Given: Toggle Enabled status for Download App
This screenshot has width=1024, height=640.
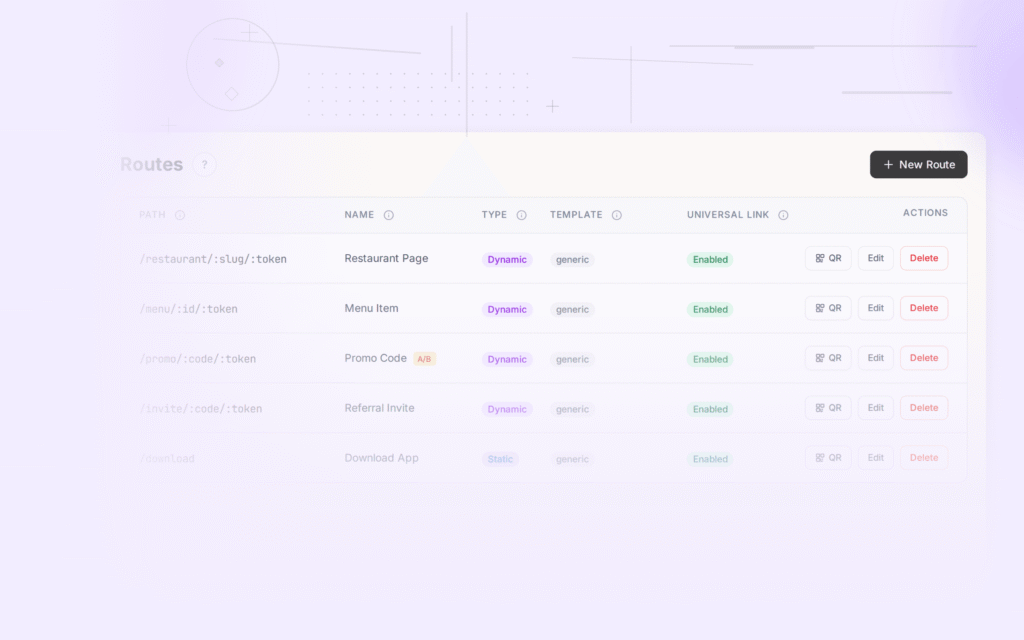Looking at the screenshot, I should pos(709,458).
